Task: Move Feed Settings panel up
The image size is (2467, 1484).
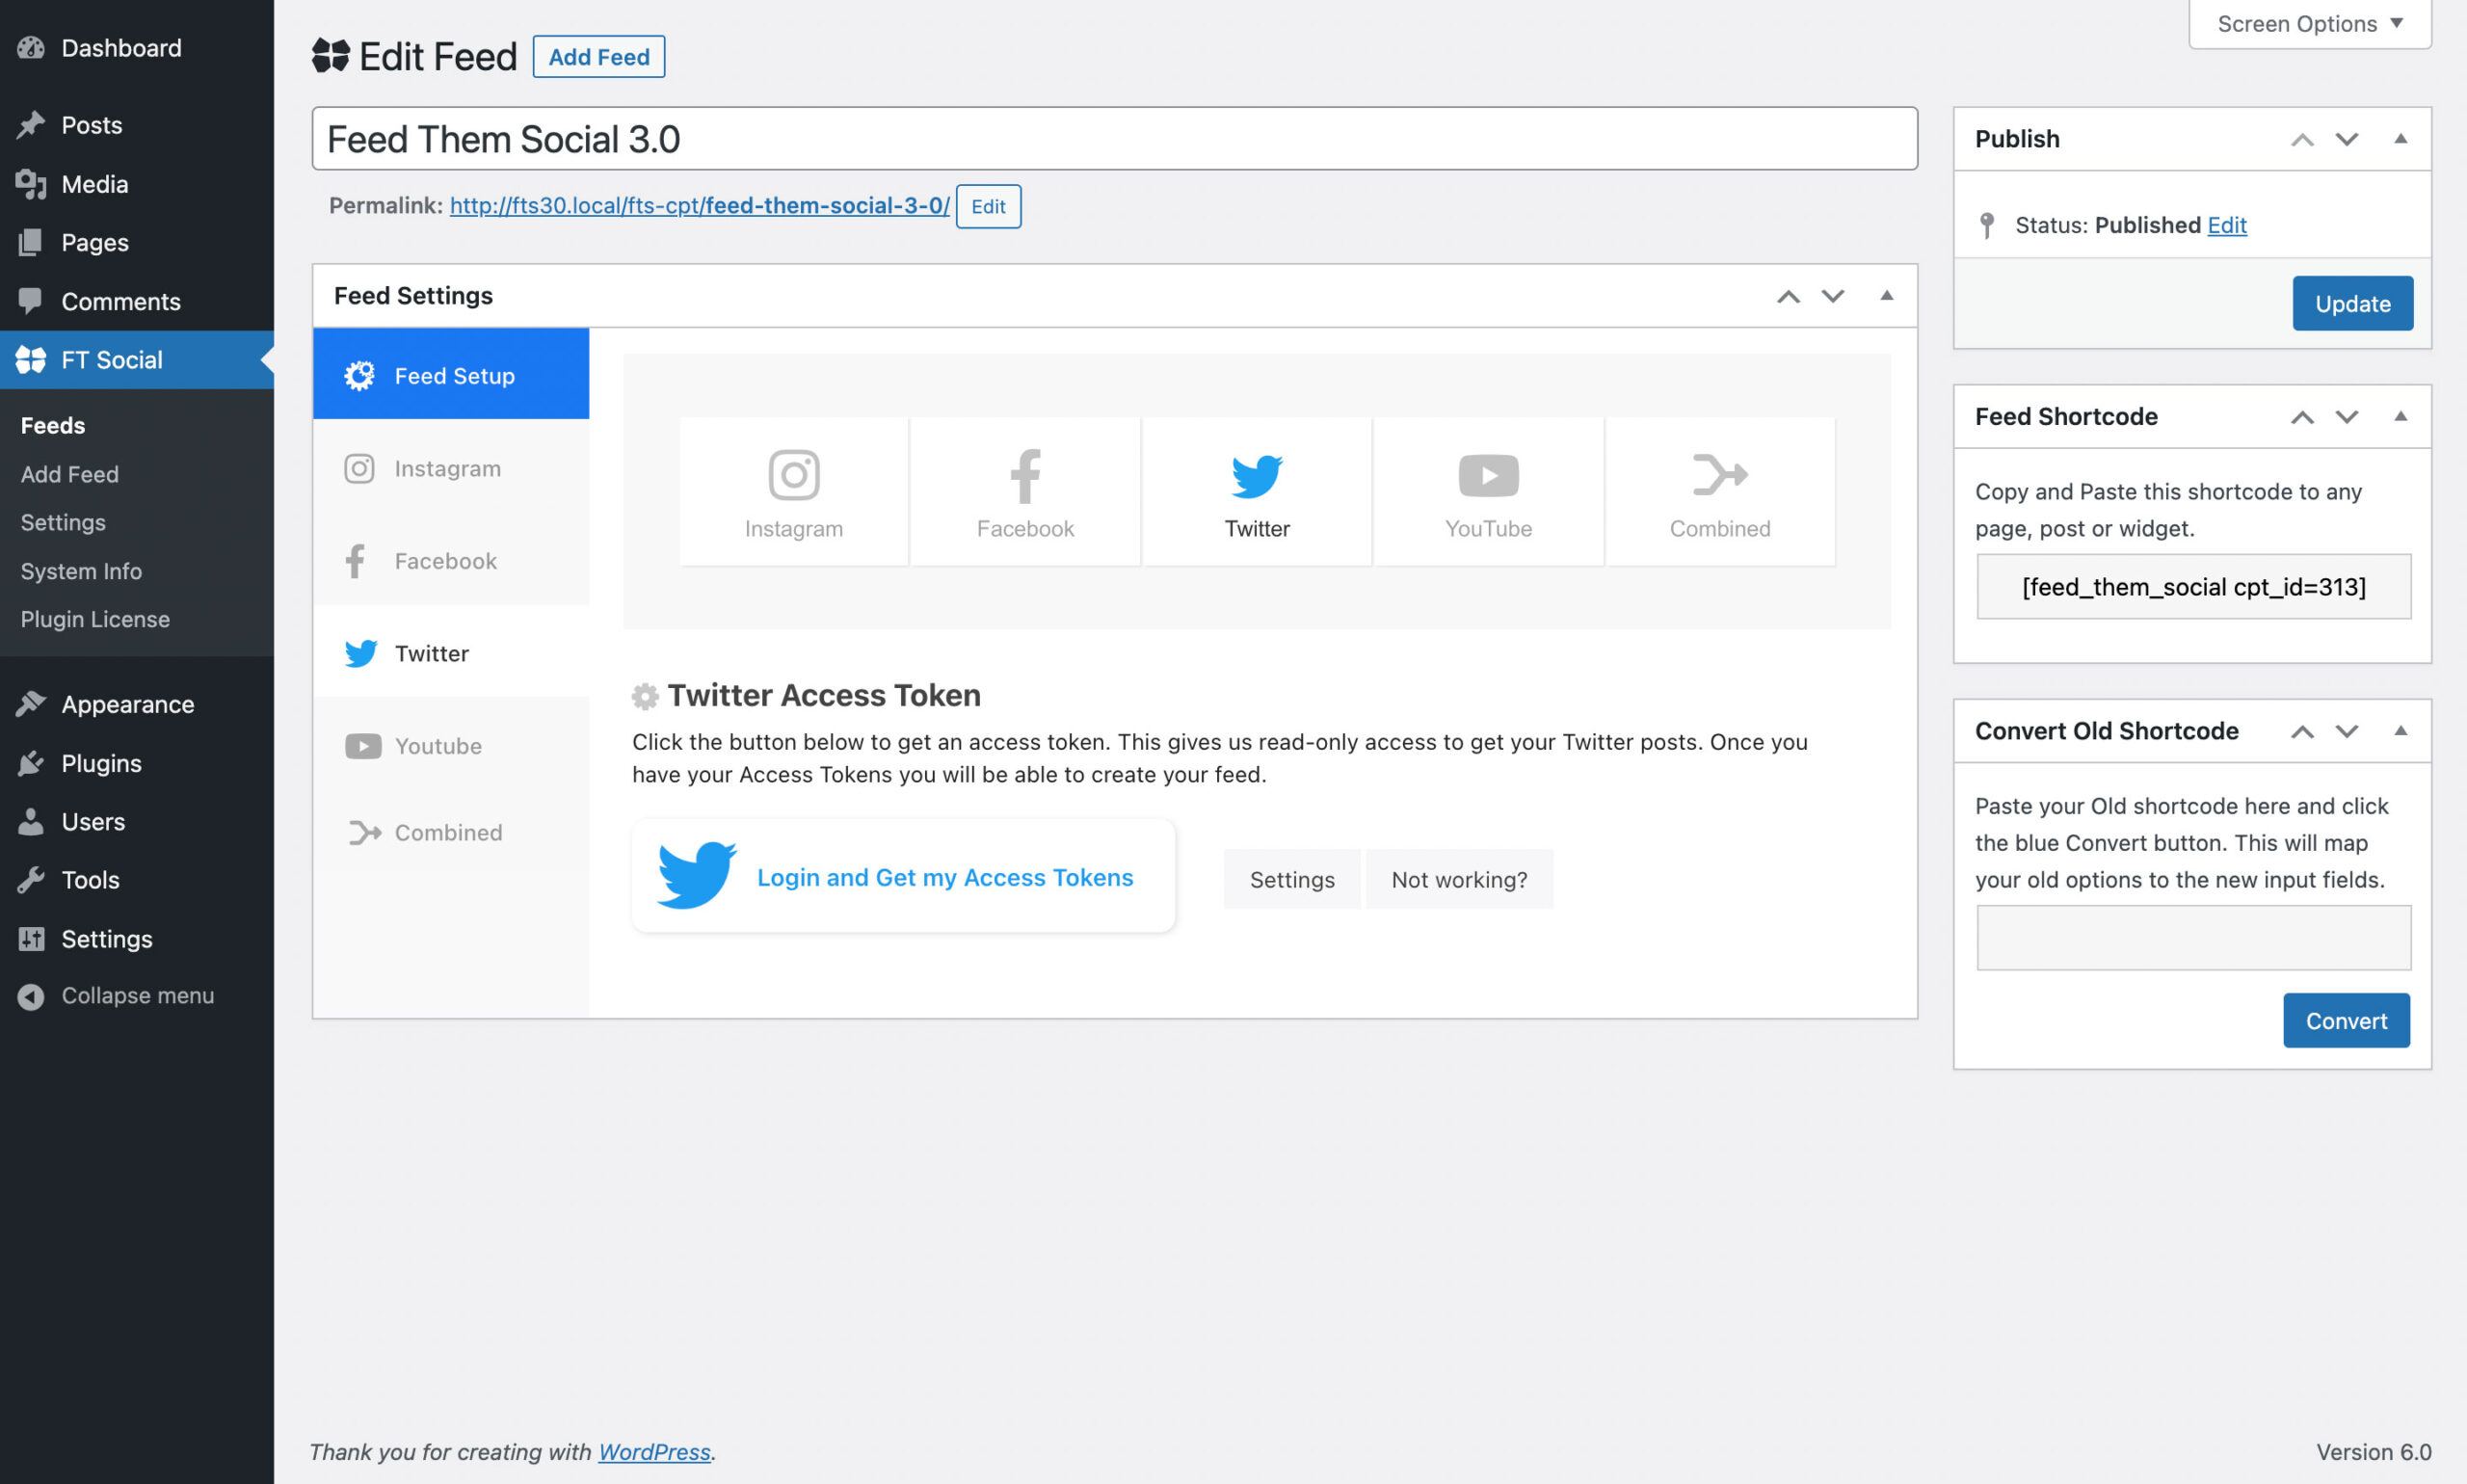Action: pos(1788,296)
